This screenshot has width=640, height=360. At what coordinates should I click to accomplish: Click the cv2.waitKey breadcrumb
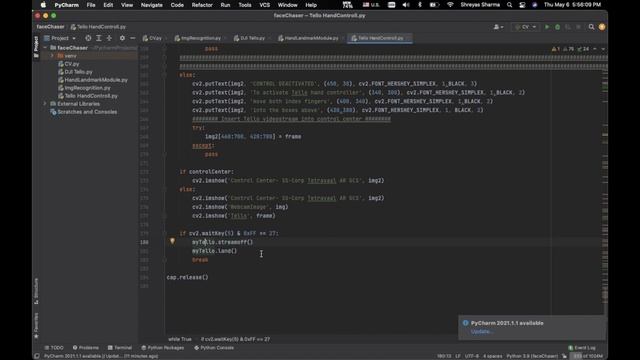coord(235,339)
